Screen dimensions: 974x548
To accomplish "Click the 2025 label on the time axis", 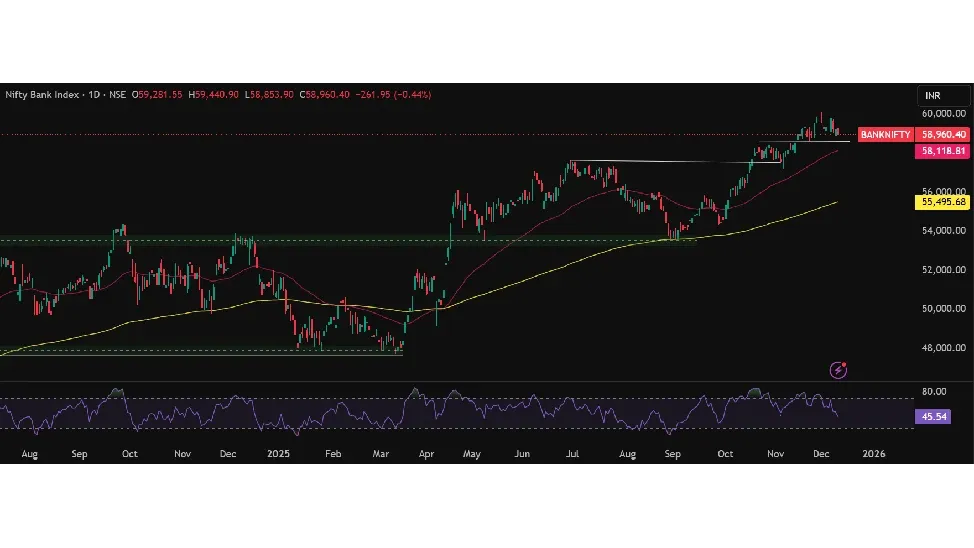I will click(277, 454).
